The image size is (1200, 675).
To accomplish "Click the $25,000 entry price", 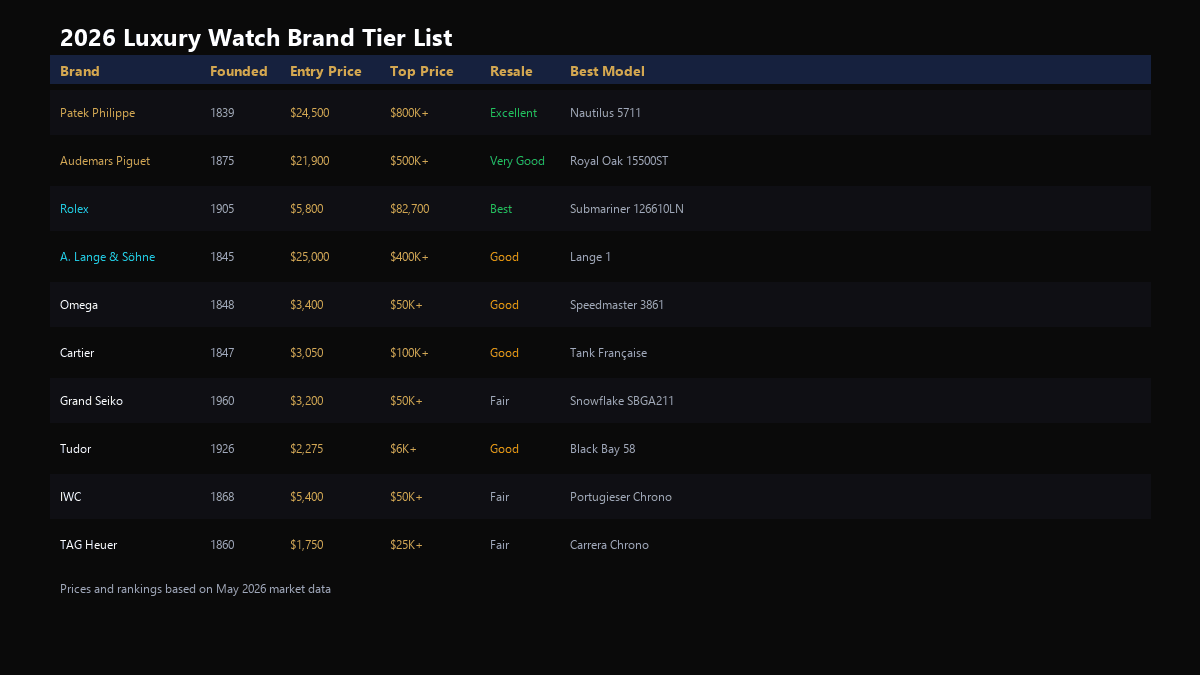I will coord(309,257).
